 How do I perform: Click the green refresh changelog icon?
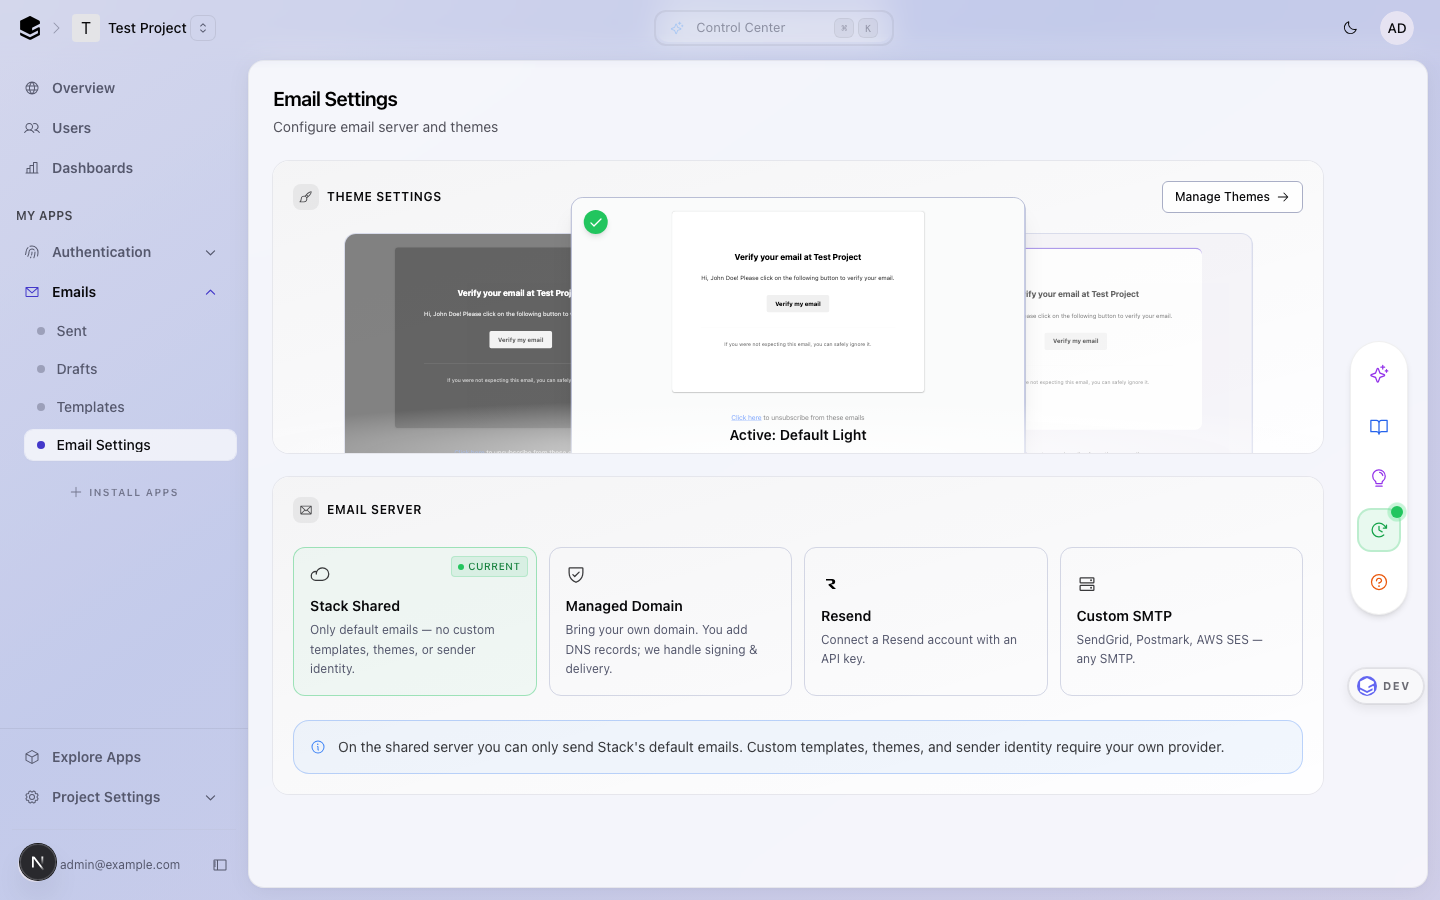click(x=1379, y=530)
